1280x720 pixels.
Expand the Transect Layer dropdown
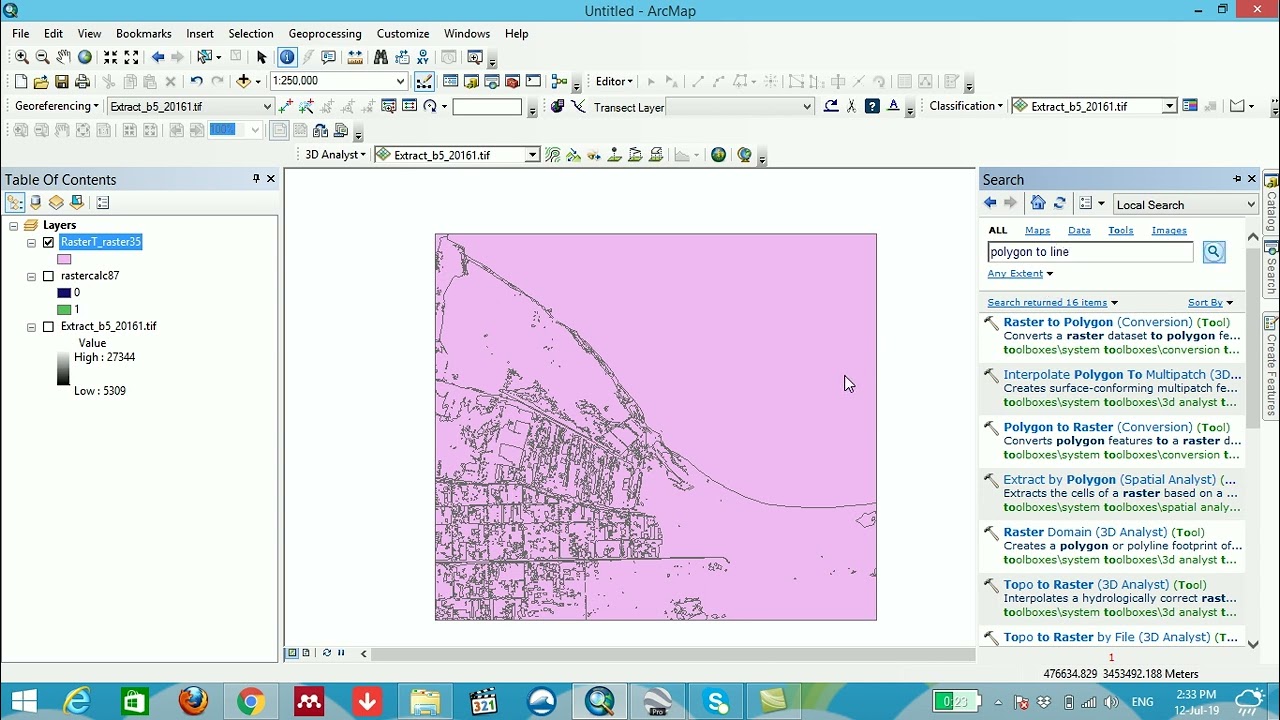click(x=806, y=107)
